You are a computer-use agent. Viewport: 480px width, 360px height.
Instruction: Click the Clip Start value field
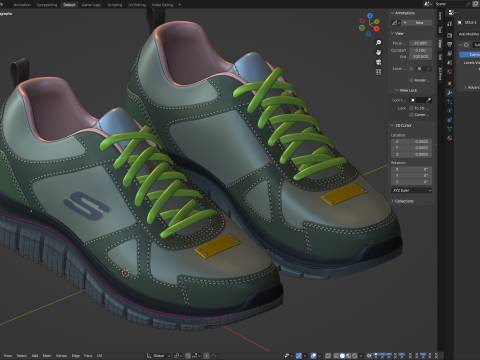click(x=420, y=50)
